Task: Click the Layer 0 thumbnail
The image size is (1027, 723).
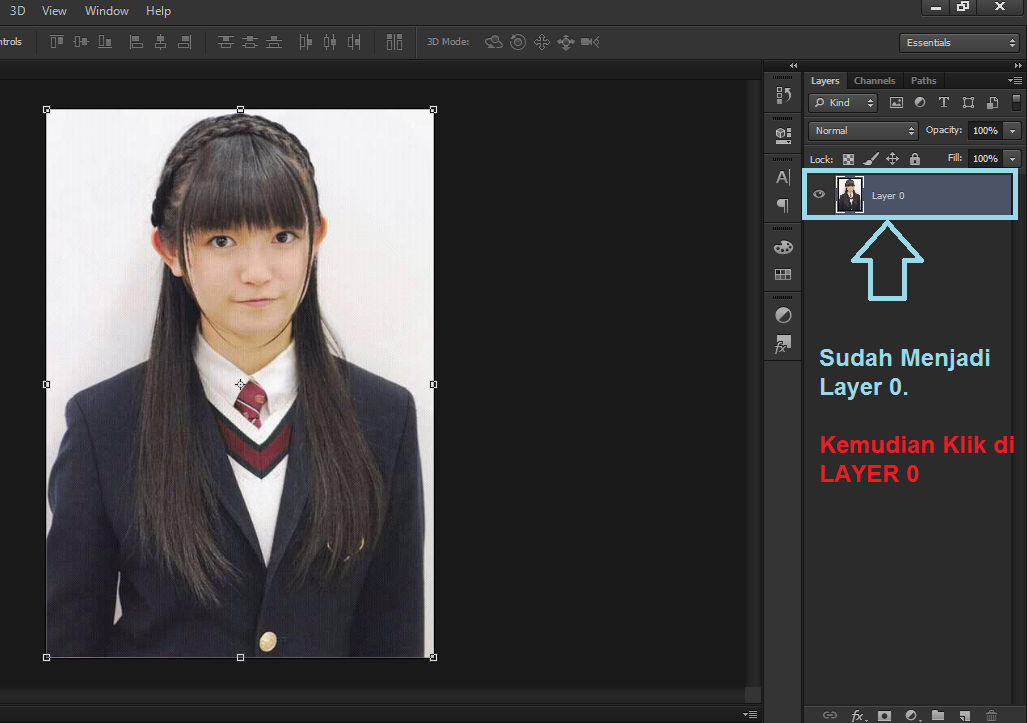Action: [x=849, y=195]
